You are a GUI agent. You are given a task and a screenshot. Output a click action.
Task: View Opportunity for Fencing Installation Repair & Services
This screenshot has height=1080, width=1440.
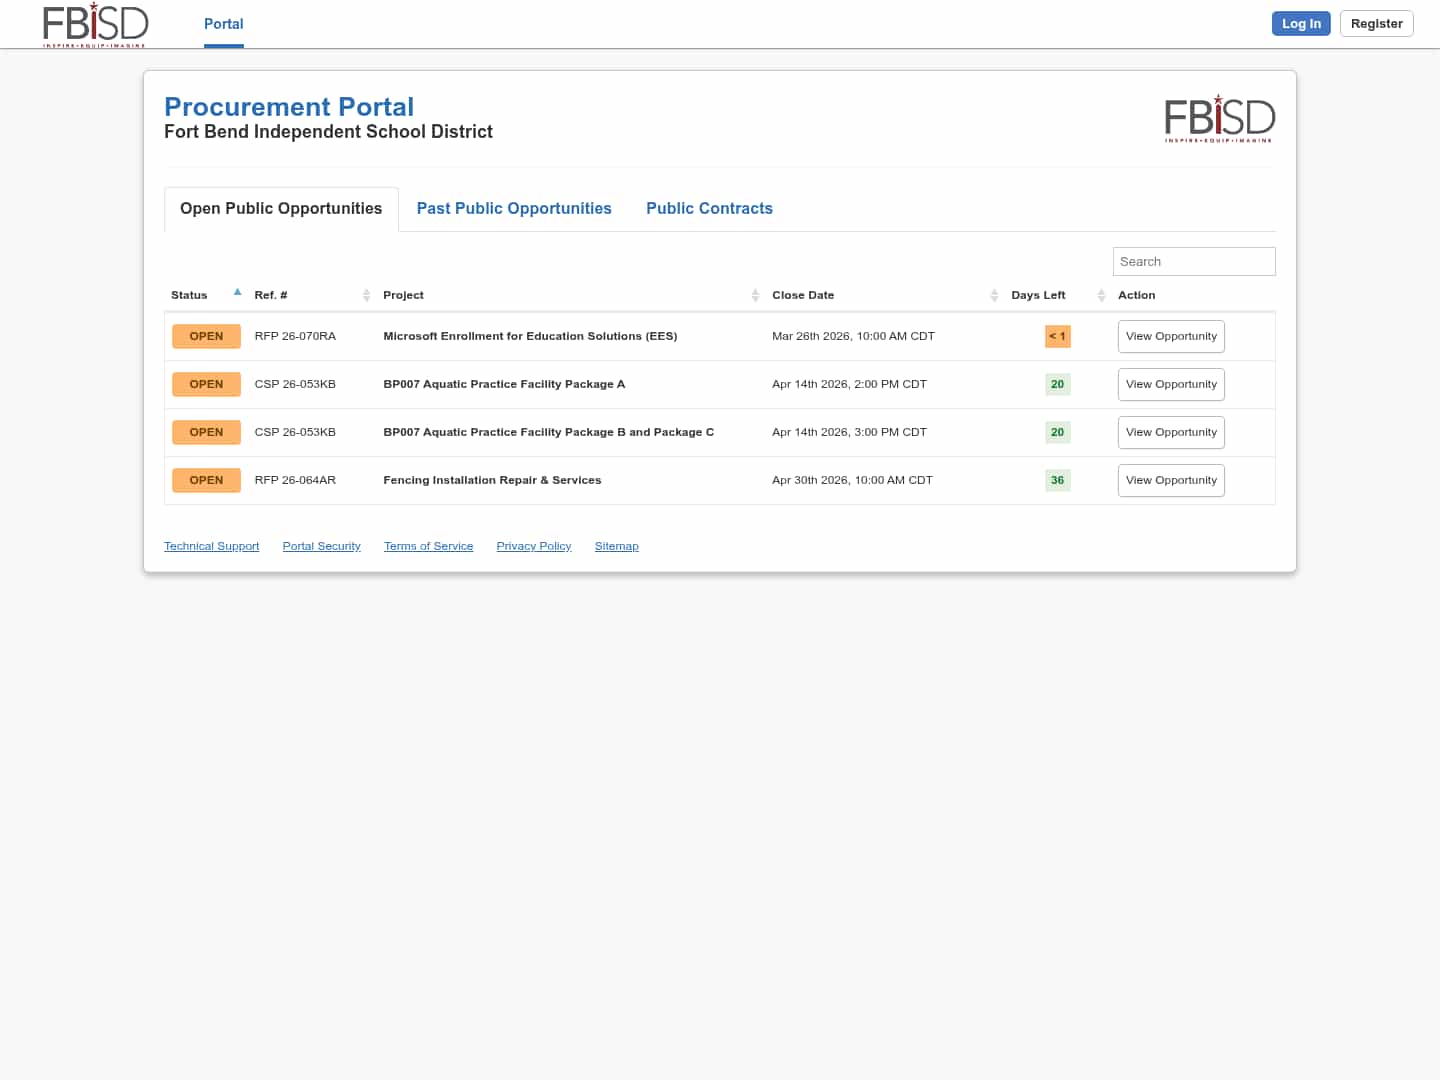pyautogui.click(x=1170, y=481)
